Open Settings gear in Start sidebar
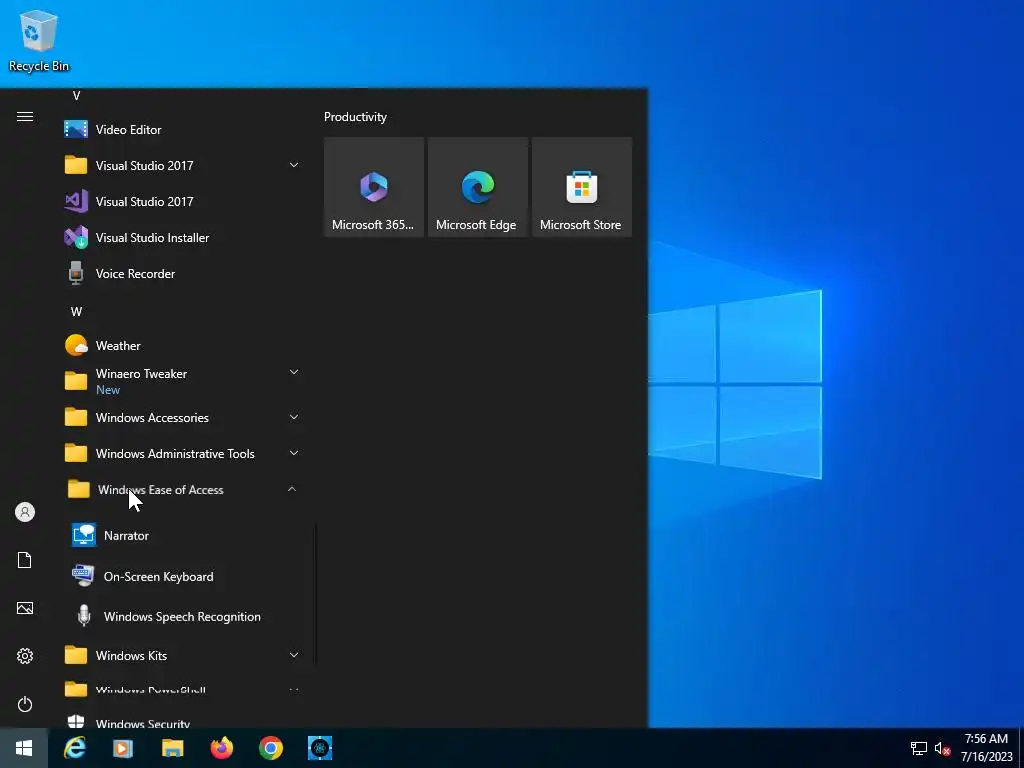The height and width of the screenshot is (768, 1024). coord(25,656)
